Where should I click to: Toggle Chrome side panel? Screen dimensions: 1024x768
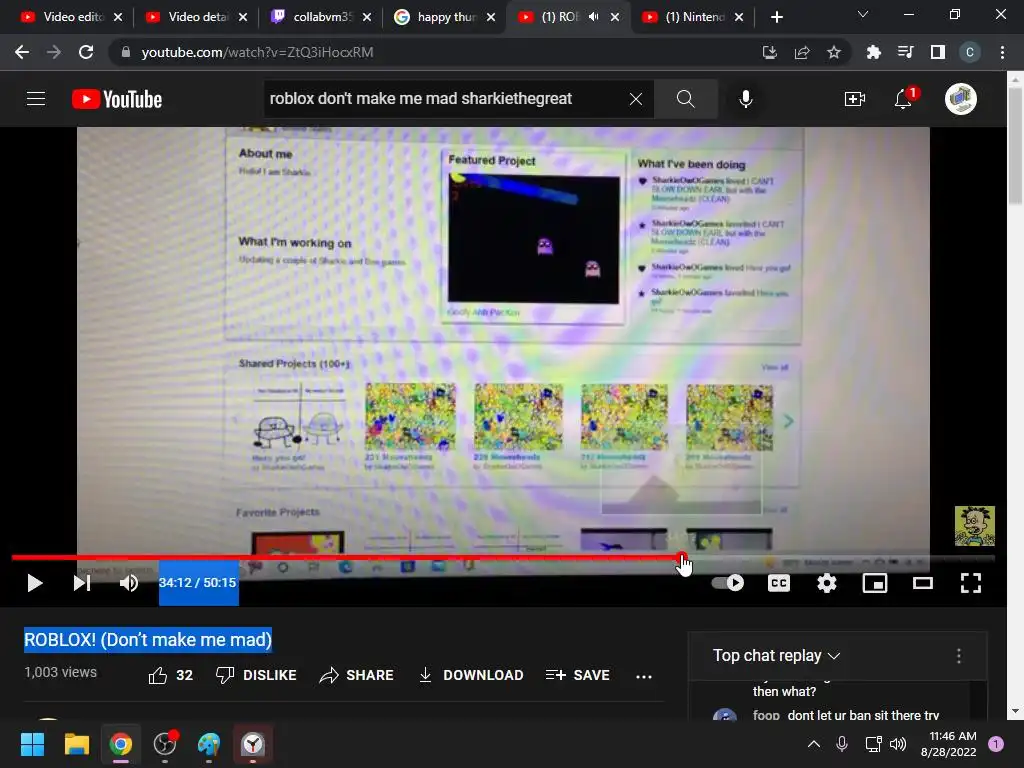(x=938, y=52)
